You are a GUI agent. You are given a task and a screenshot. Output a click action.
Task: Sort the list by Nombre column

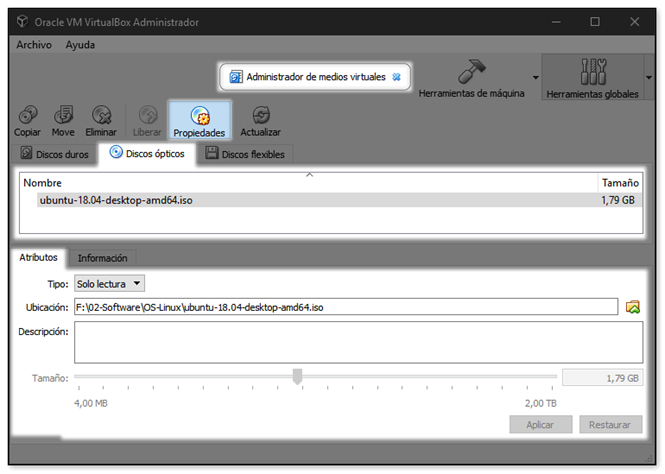(x=310, y=183)
